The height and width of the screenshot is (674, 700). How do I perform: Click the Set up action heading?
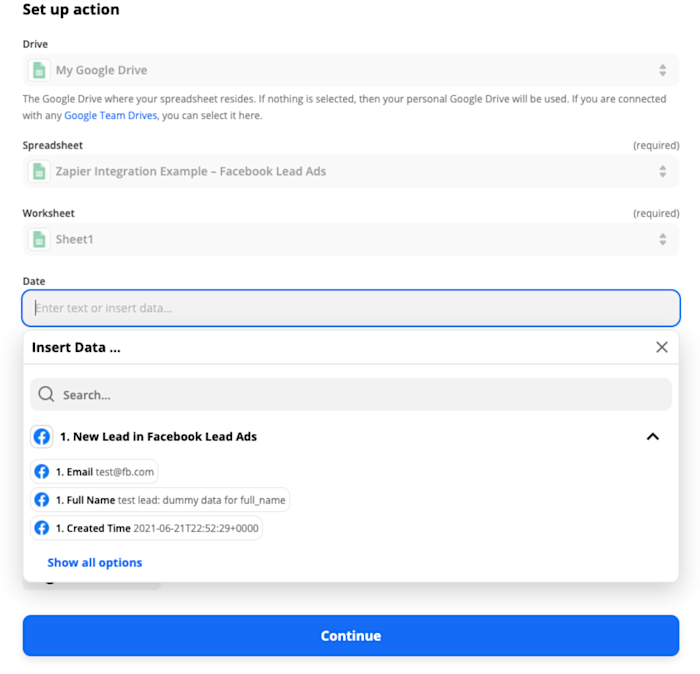pos(71,9)
